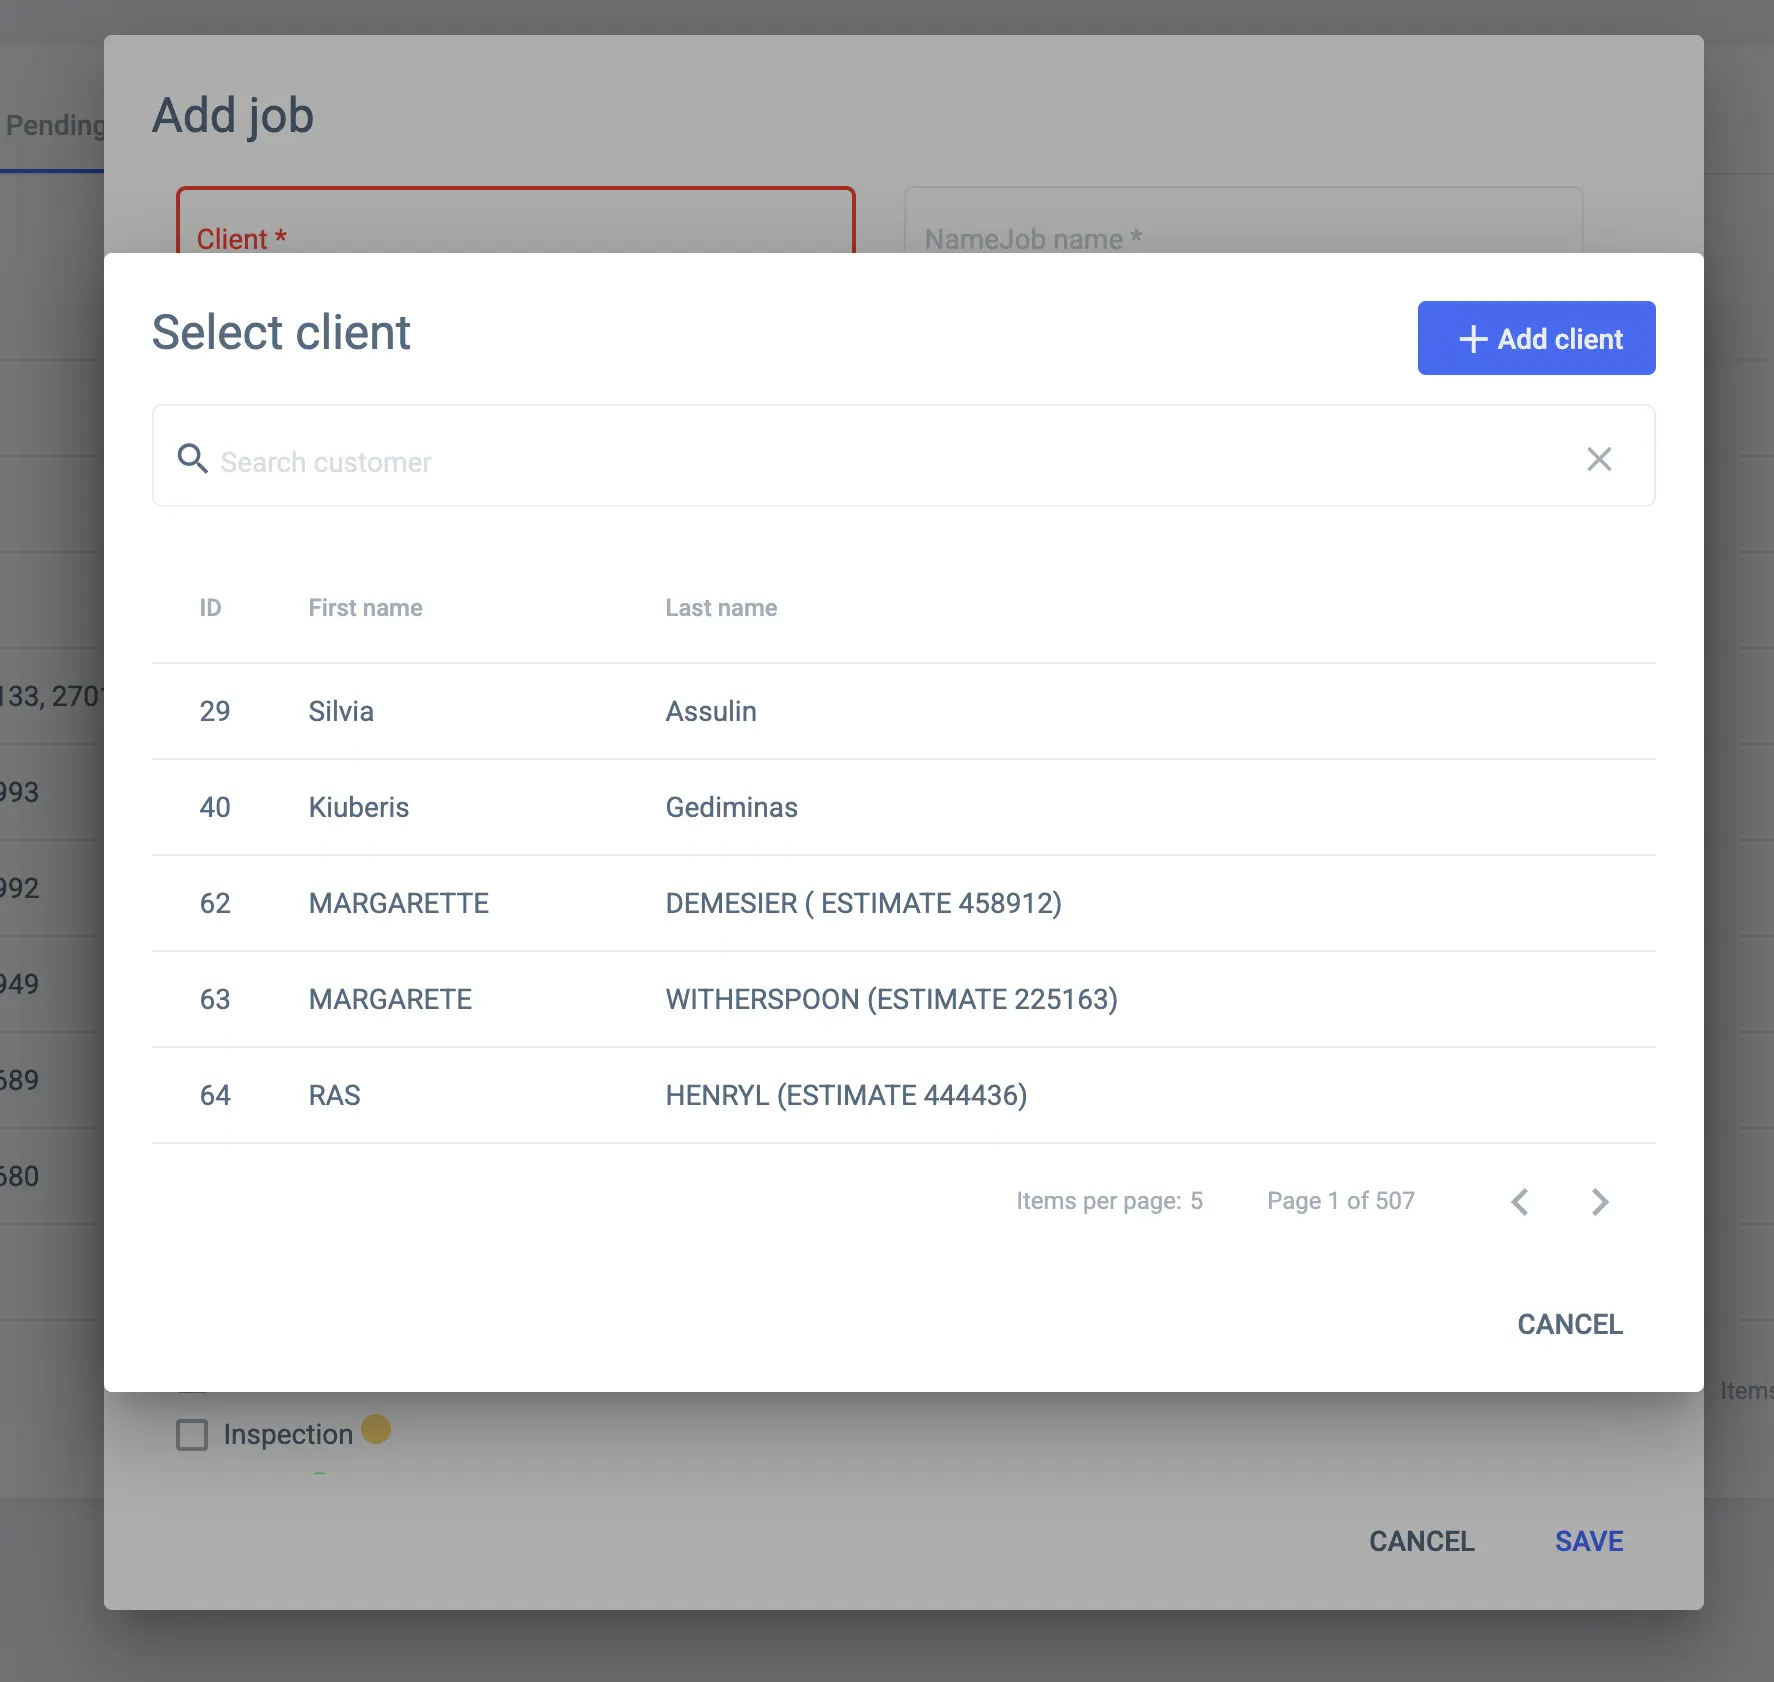Sort by the ID column header
Screen dimensions: 1774x1682
[210, 608]
